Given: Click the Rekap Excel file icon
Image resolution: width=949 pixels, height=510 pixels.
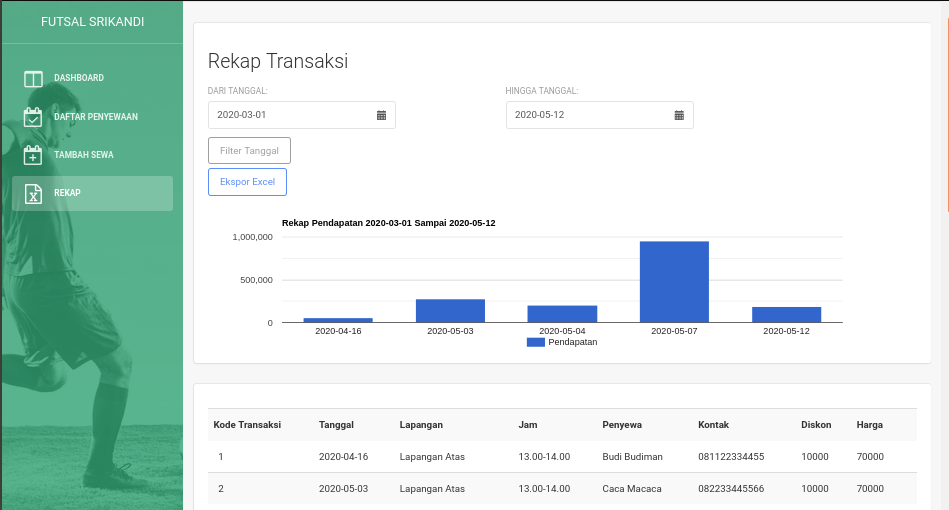Looking at the screenshot, I should 33,193.
